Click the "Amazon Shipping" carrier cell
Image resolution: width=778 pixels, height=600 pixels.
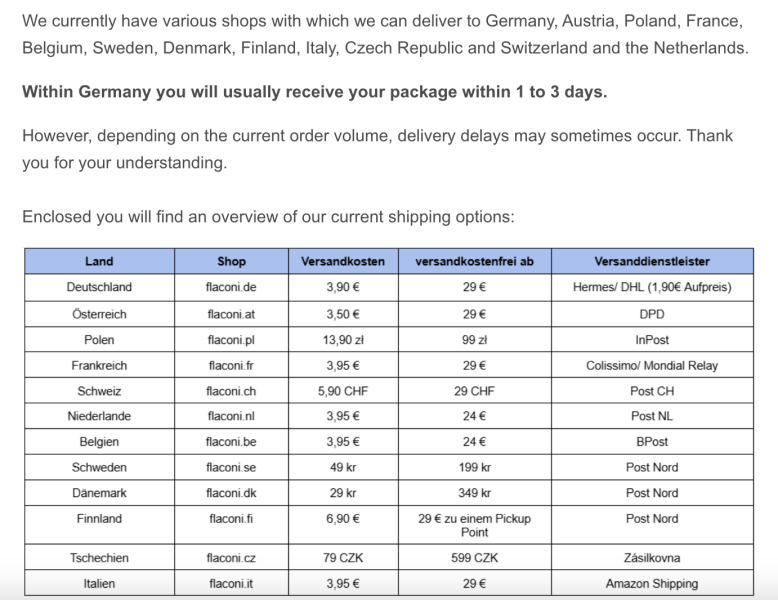coord(652,584)
